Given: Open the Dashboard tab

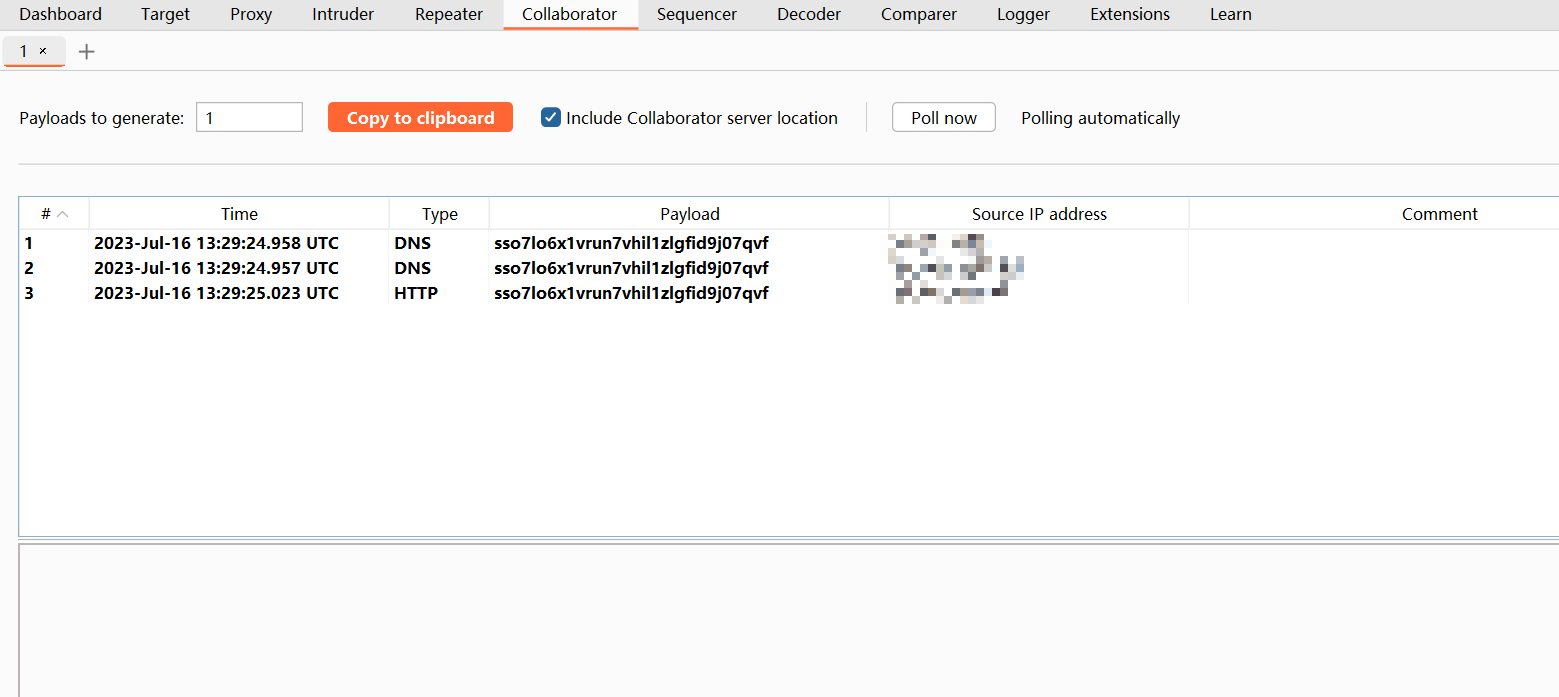Looking at the screenshot, I should pyautogui.click(x=60, y=14).
